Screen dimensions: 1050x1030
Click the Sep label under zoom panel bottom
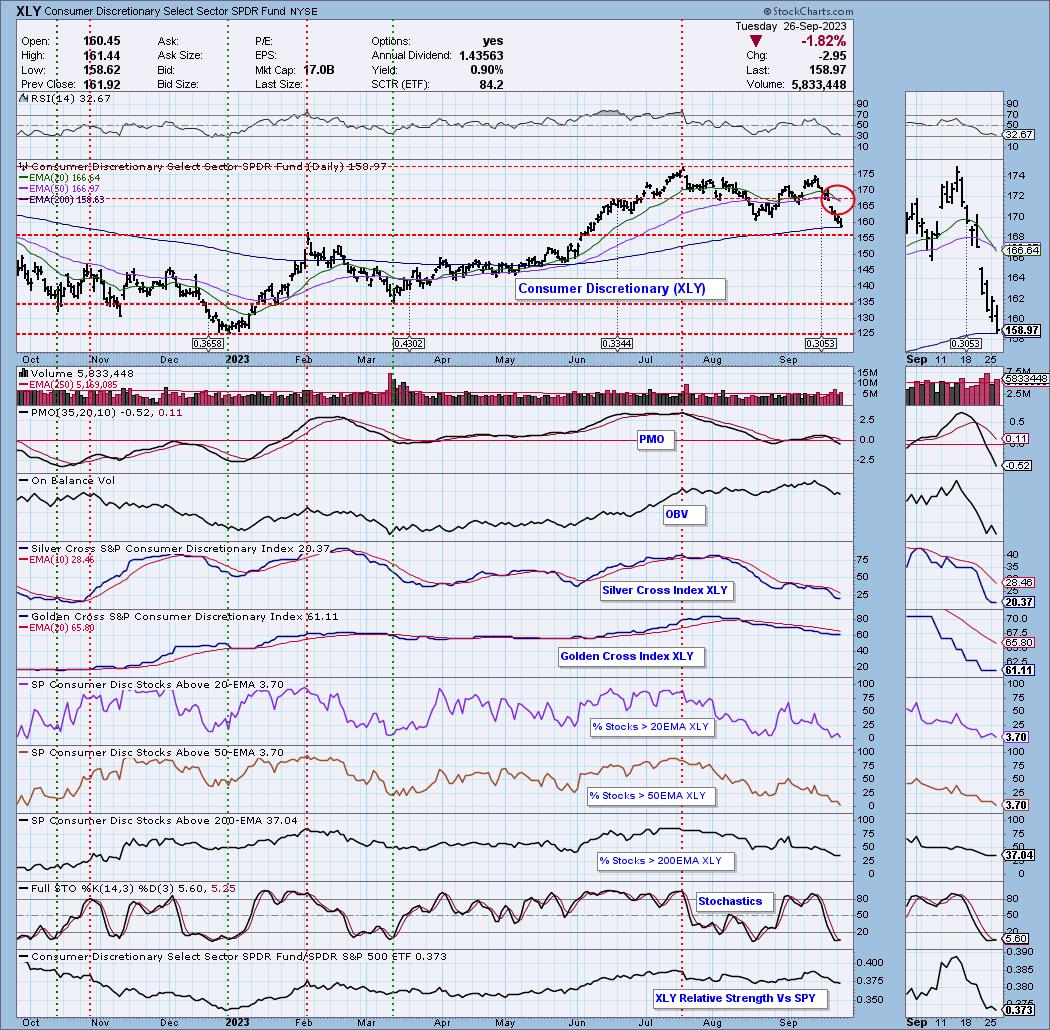pyautogui.click(x=916, y=1022)
